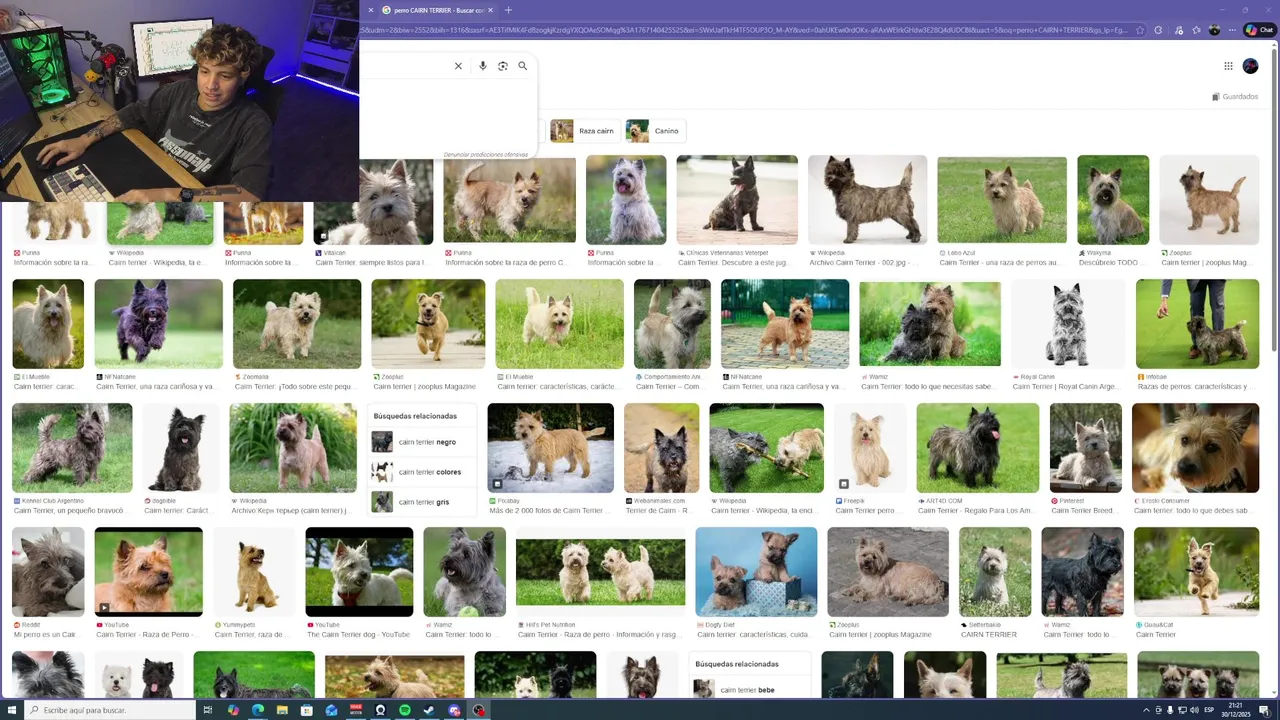Open Steam from the taskbar

tap(430, 710)
